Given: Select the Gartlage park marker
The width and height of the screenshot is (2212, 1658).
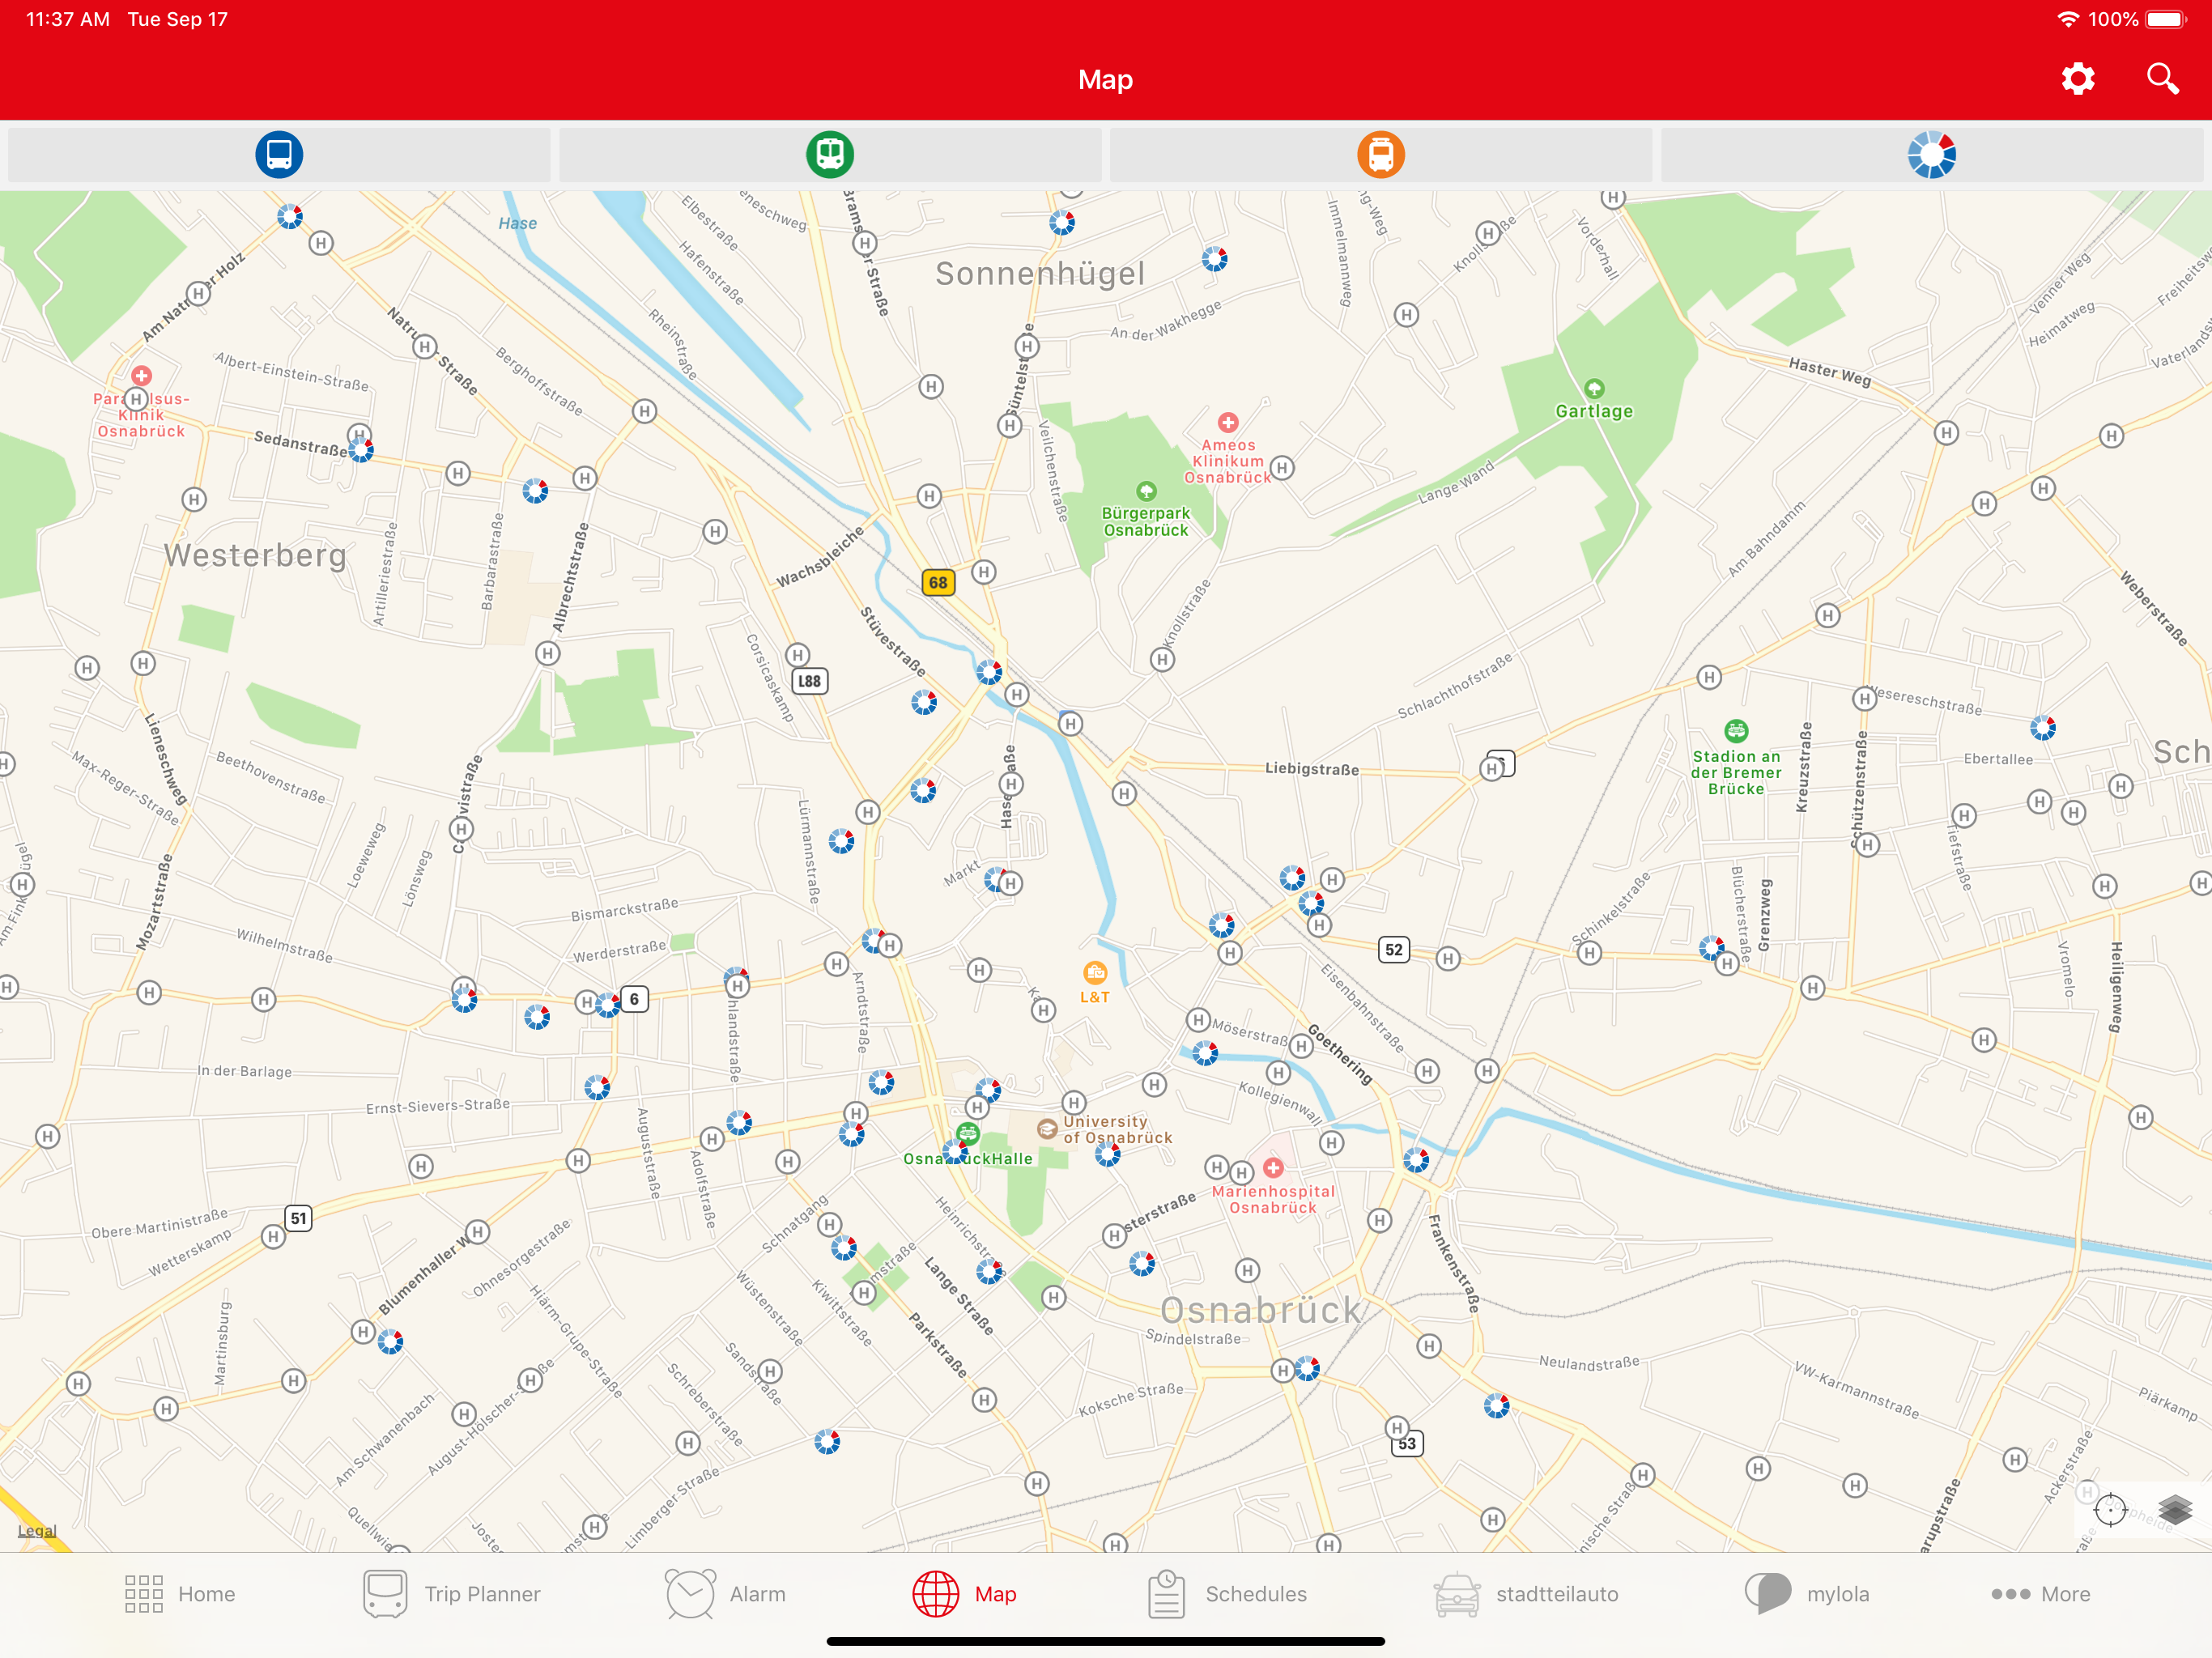Looking at the screenshot, I should click(x=1594, y=388).
